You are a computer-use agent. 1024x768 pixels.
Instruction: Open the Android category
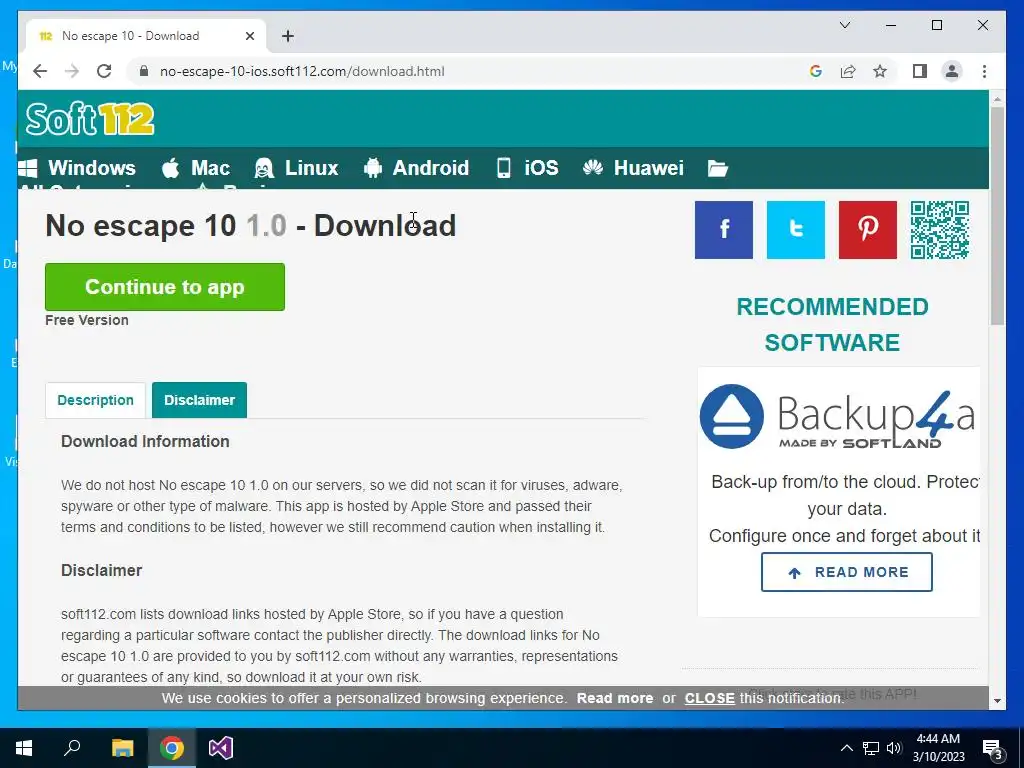(x=416, y=168)
